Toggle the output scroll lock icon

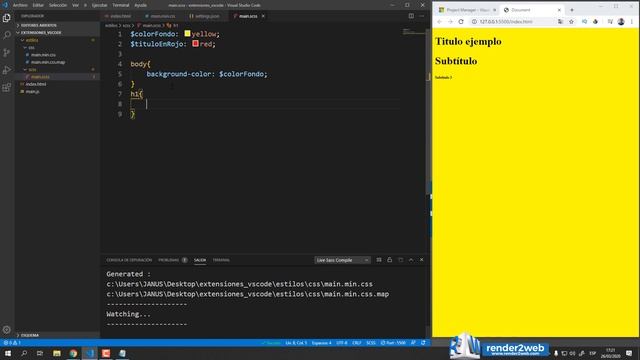(x=389, y=260)
